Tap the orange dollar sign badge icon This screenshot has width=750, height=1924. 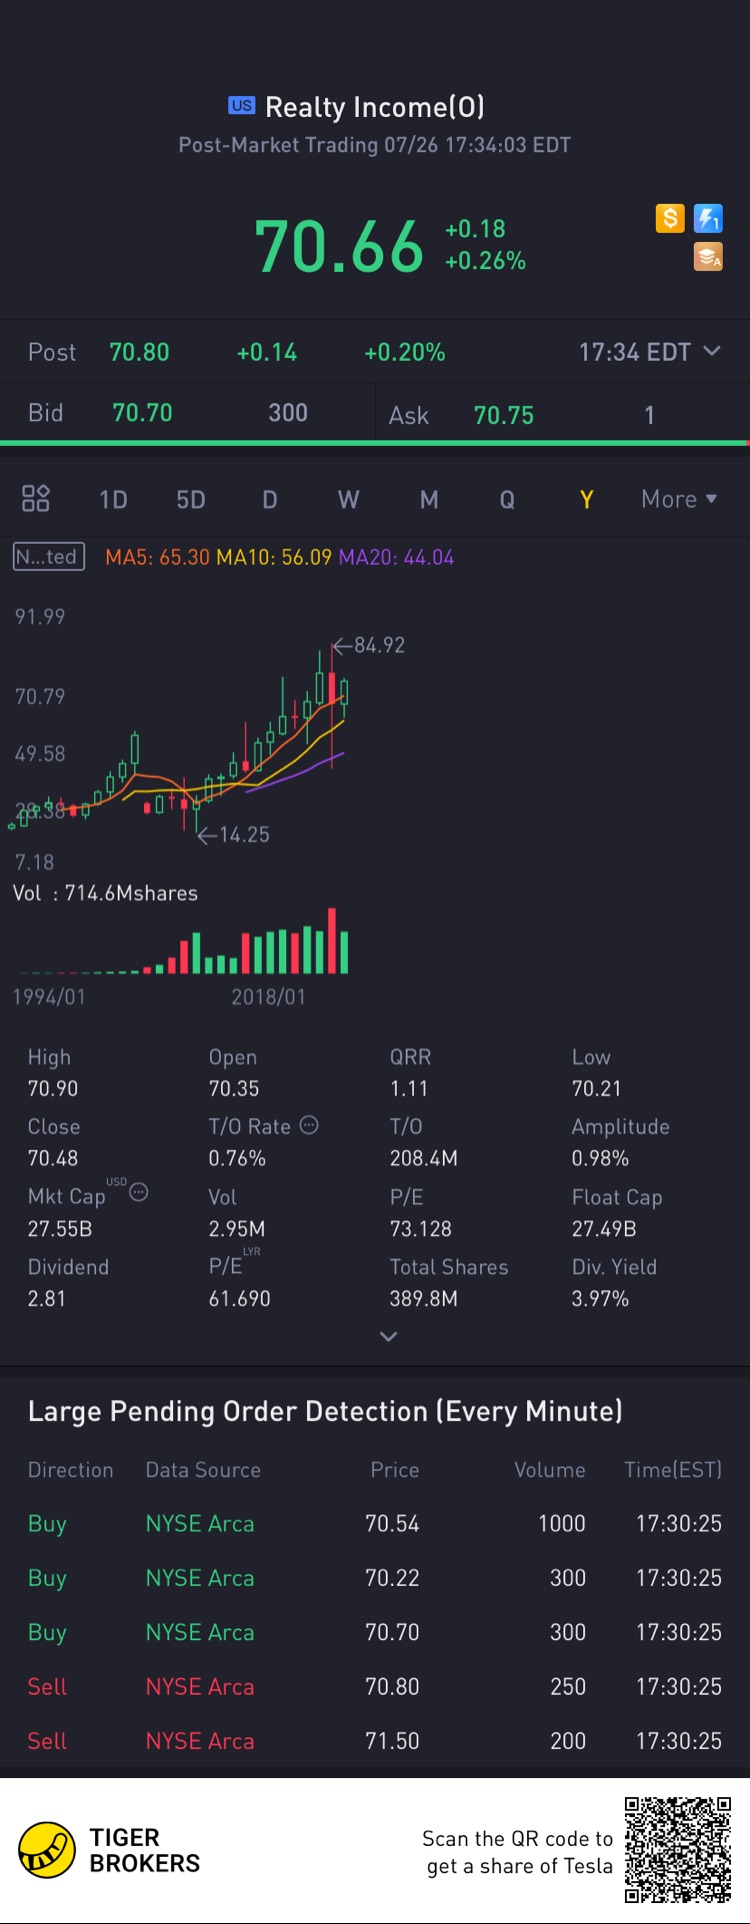(669, 218)
